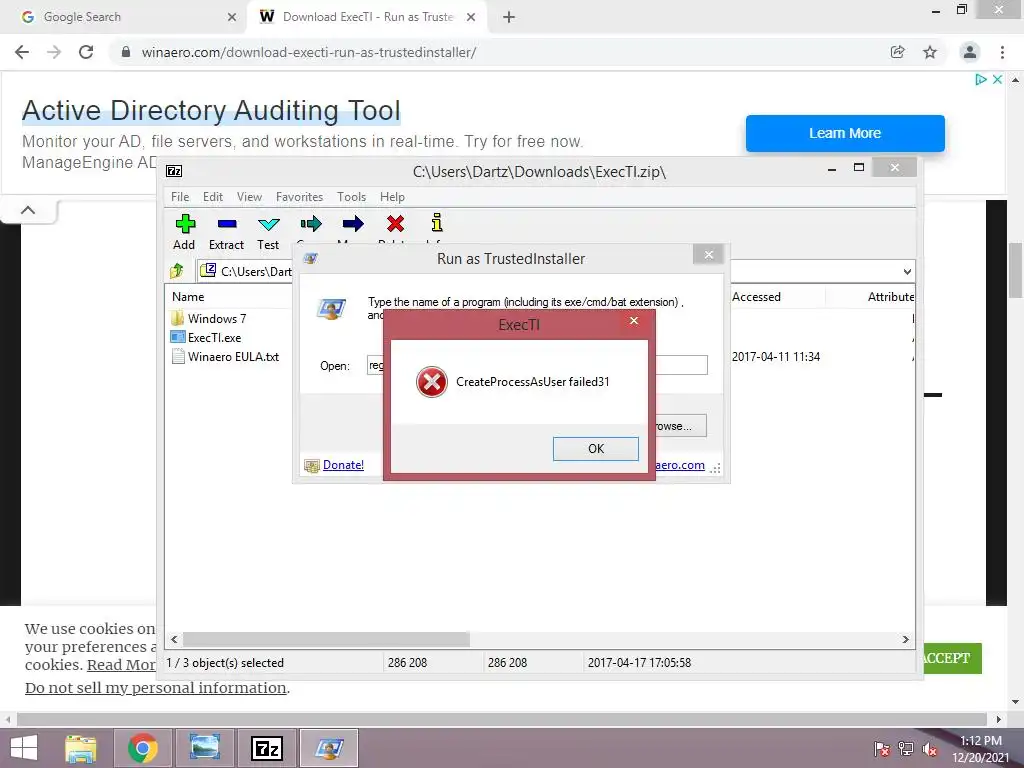Collapse the page panel with up chevron
The width and height of the screenshot is (1024, 768).
[x=28, y=210]
